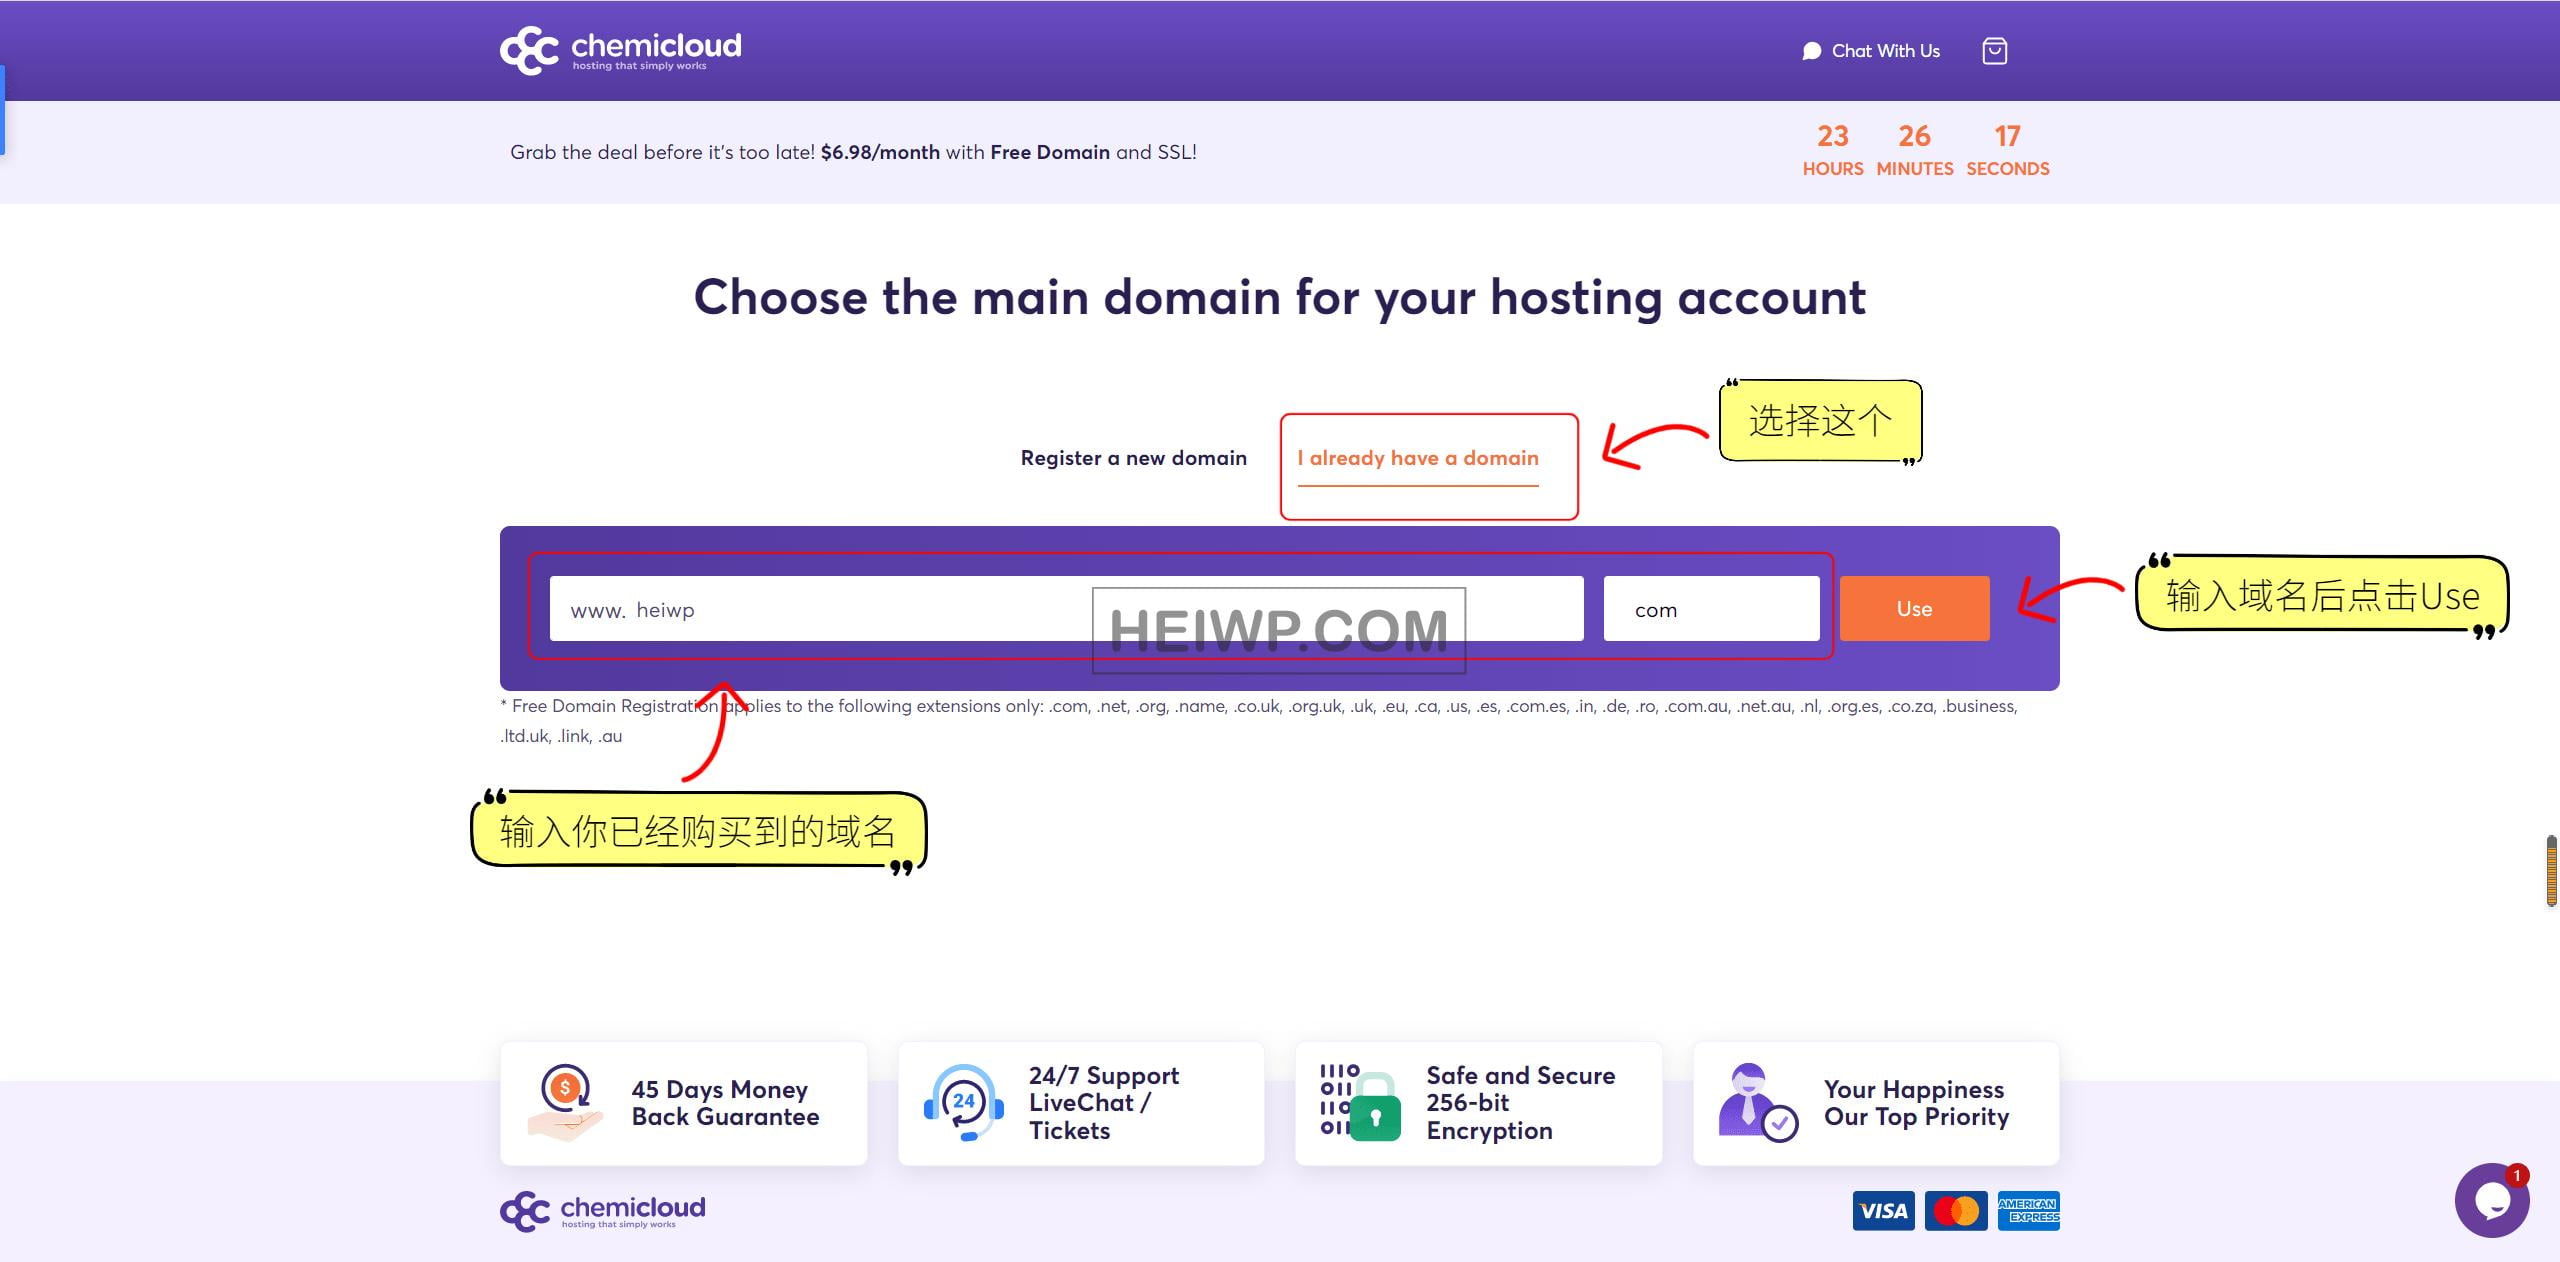Select the Register a new domain tab
The height and width of the screenshot is (1262, 2560).
coord(1133,458)
